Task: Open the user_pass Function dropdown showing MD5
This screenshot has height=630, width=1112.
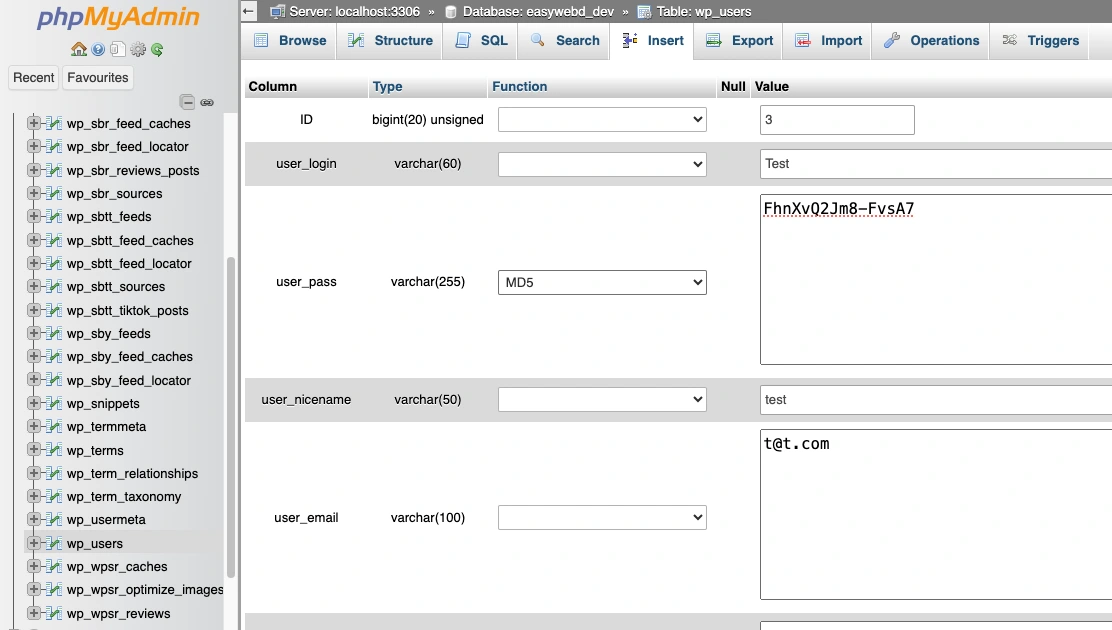Action: pyautogui.click(x=601, y=282)
